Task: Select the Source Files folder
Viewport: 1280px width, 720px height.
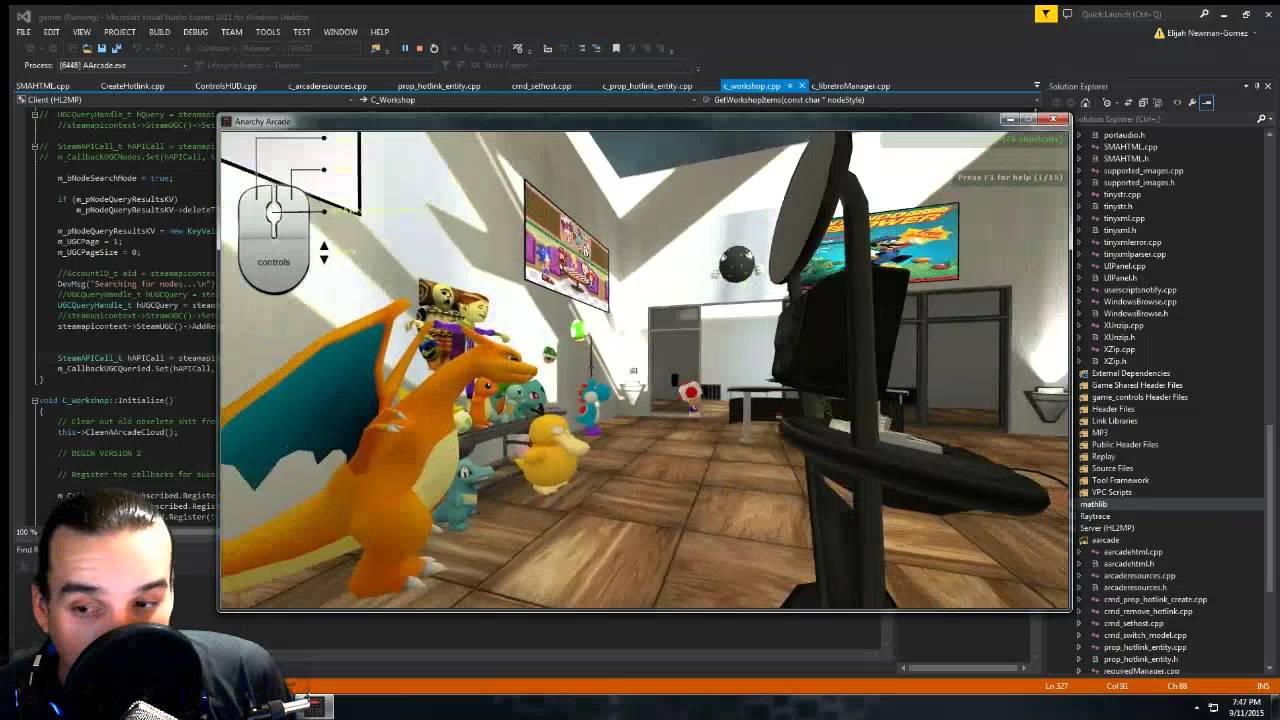Action: pos(1112,468)
